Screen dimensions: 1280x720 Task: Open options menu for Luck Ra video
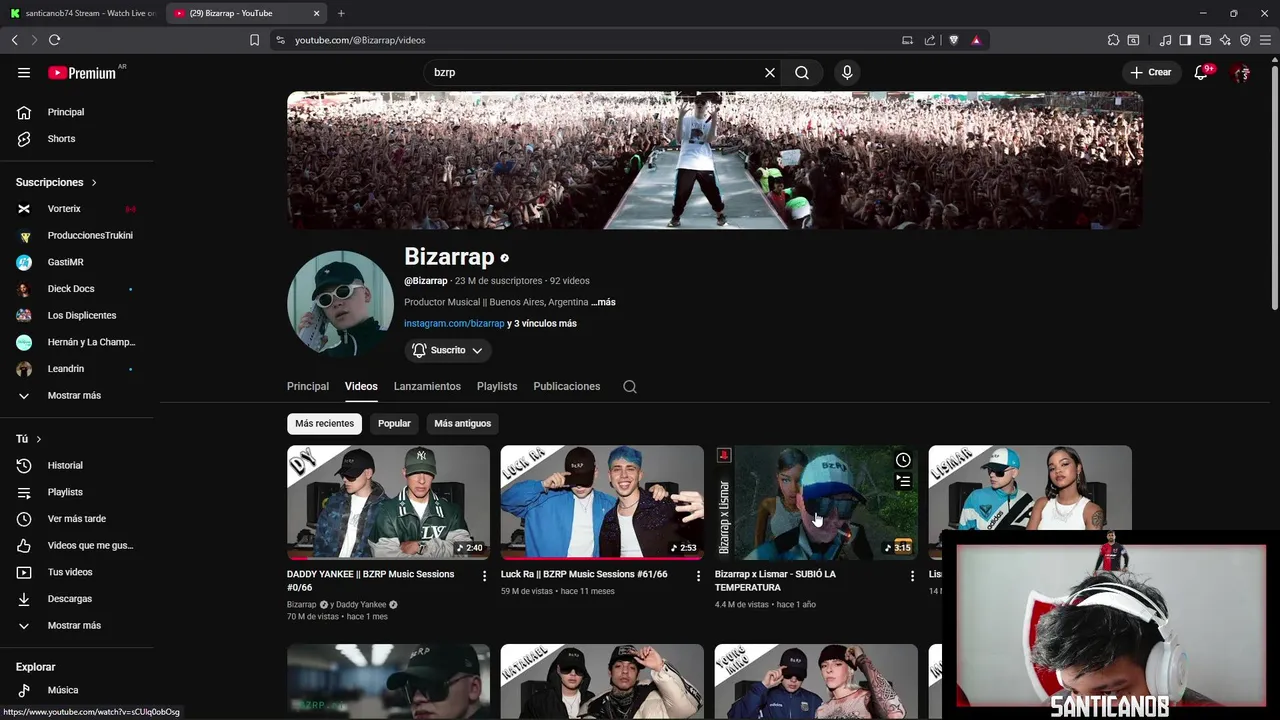(698, 576)
